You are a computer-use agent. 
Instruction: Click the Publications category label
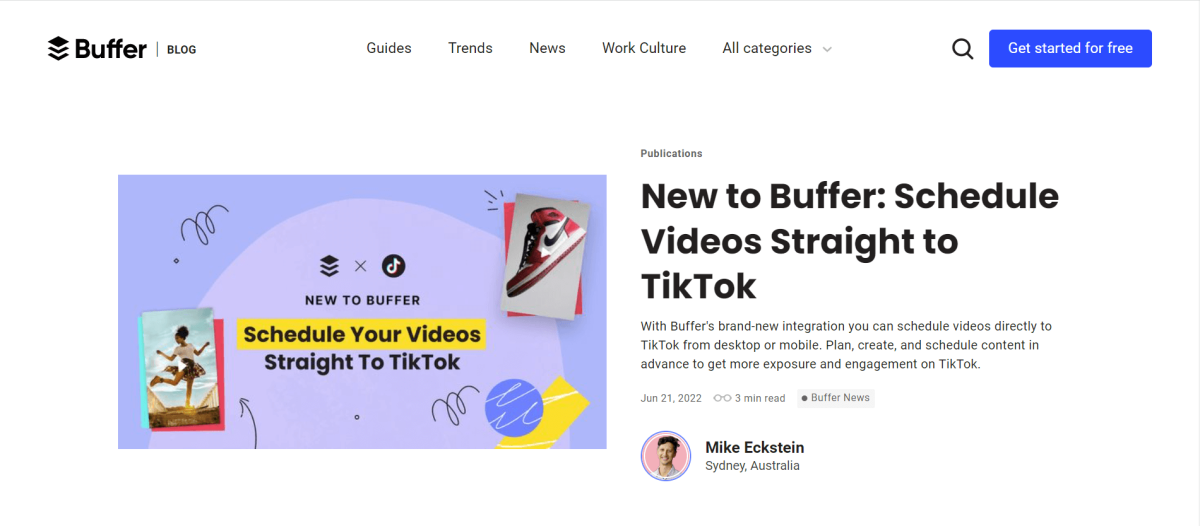click(x=671, y=154)
